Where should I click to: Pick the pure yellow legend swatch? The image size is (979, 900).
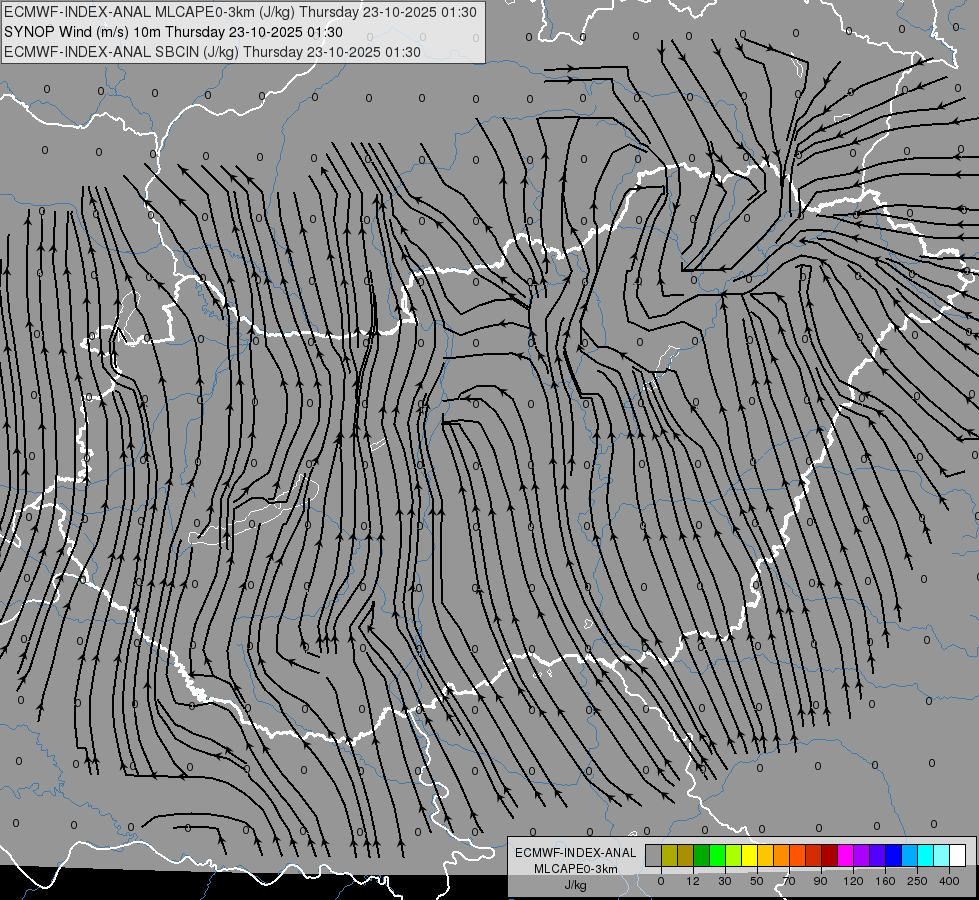[x=749, y=855]
